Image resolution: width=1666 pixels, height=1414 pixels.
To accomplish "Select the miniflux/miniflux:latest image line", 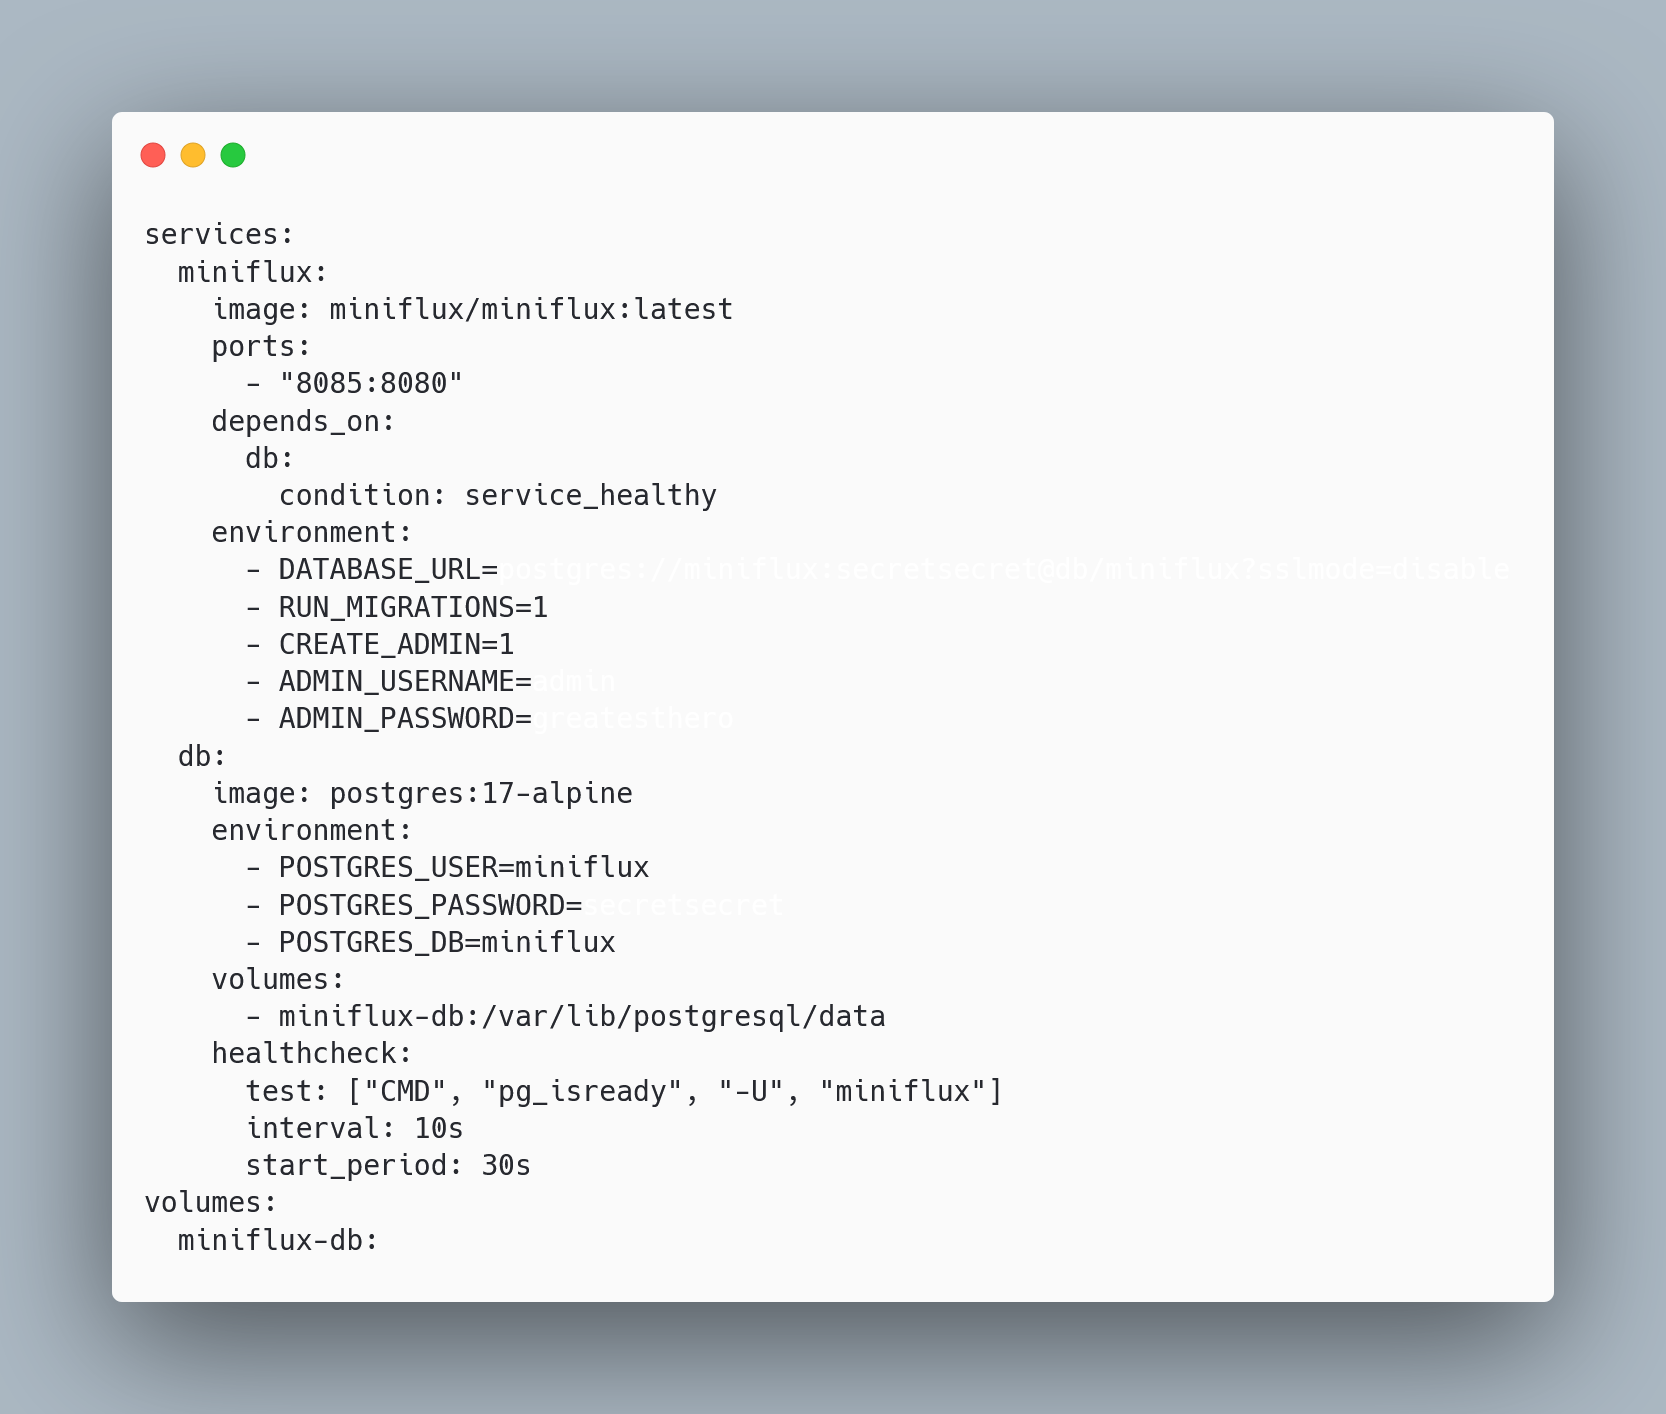I will (x=472, y=309).
